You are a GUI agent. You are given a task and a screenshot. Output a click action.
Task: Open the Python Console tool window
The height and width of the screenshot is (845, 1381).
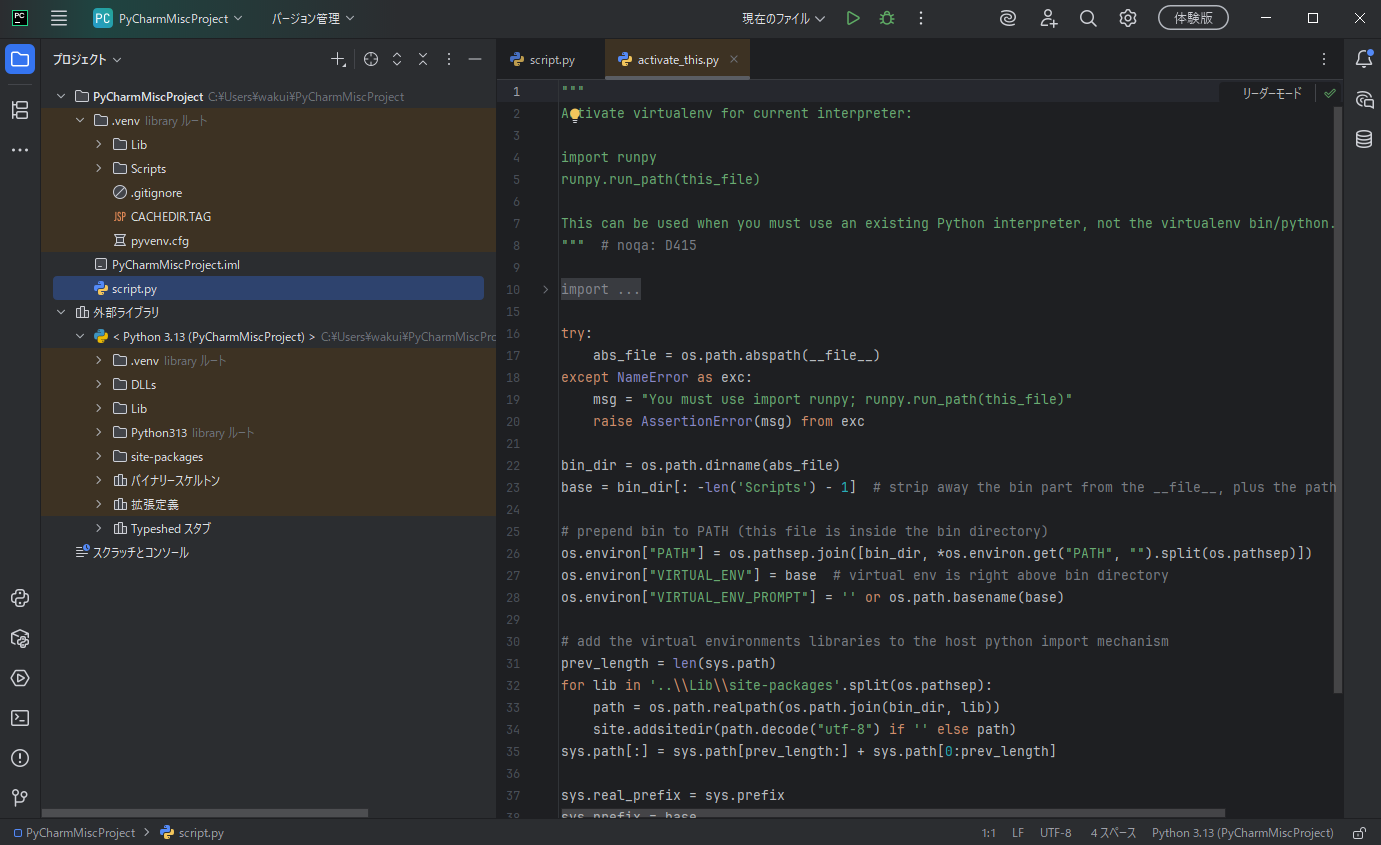[20, 598]
